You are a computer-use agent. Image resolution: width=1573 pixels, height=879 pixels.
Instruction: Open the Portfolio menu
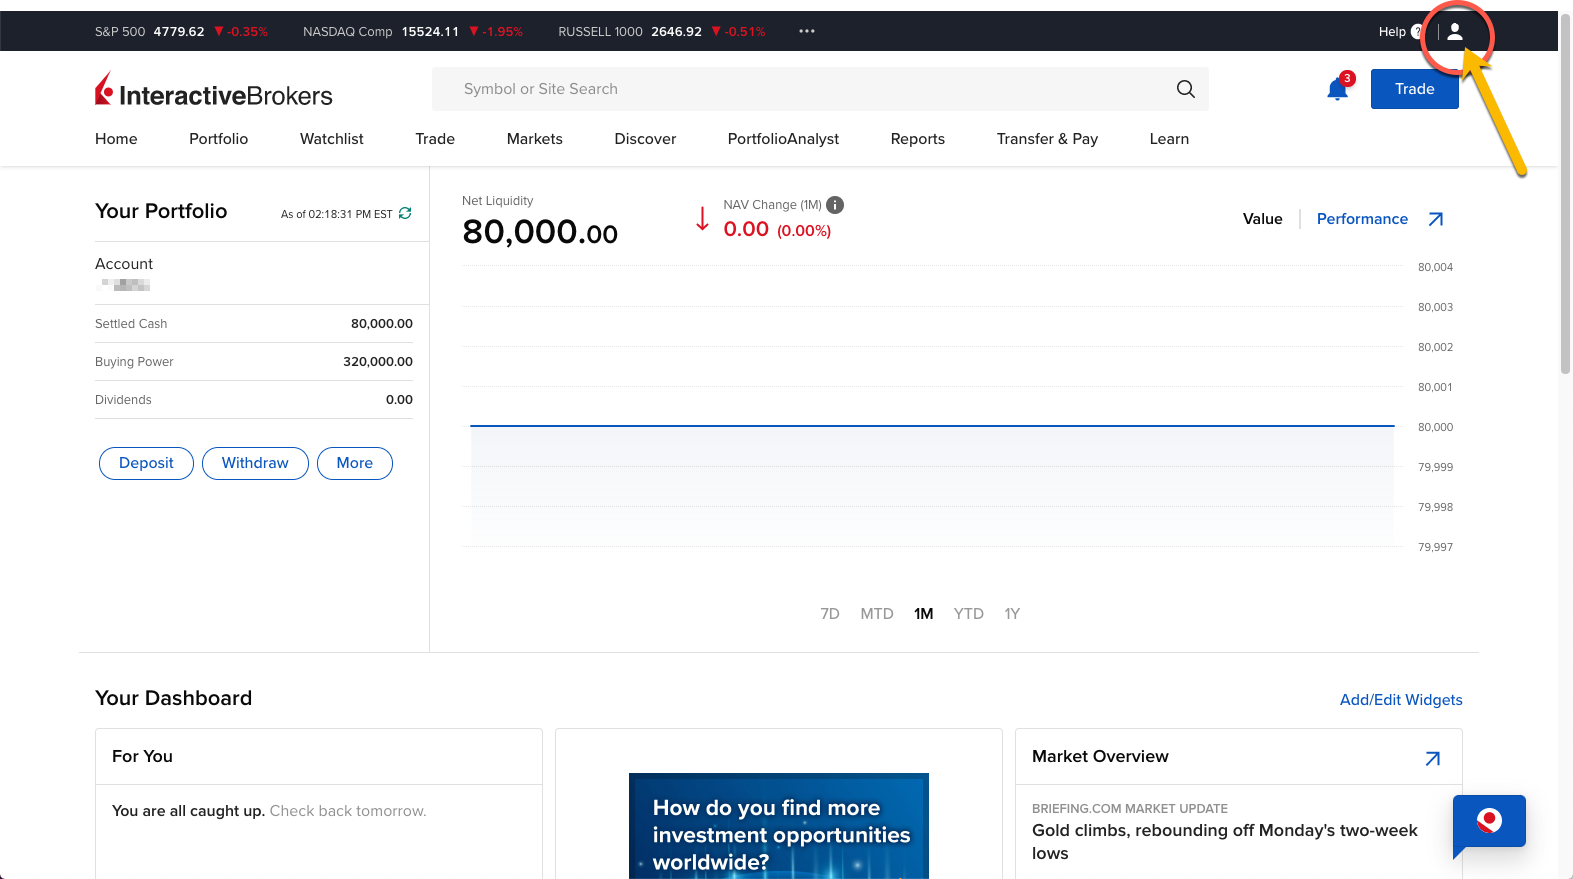coord(218,139)
